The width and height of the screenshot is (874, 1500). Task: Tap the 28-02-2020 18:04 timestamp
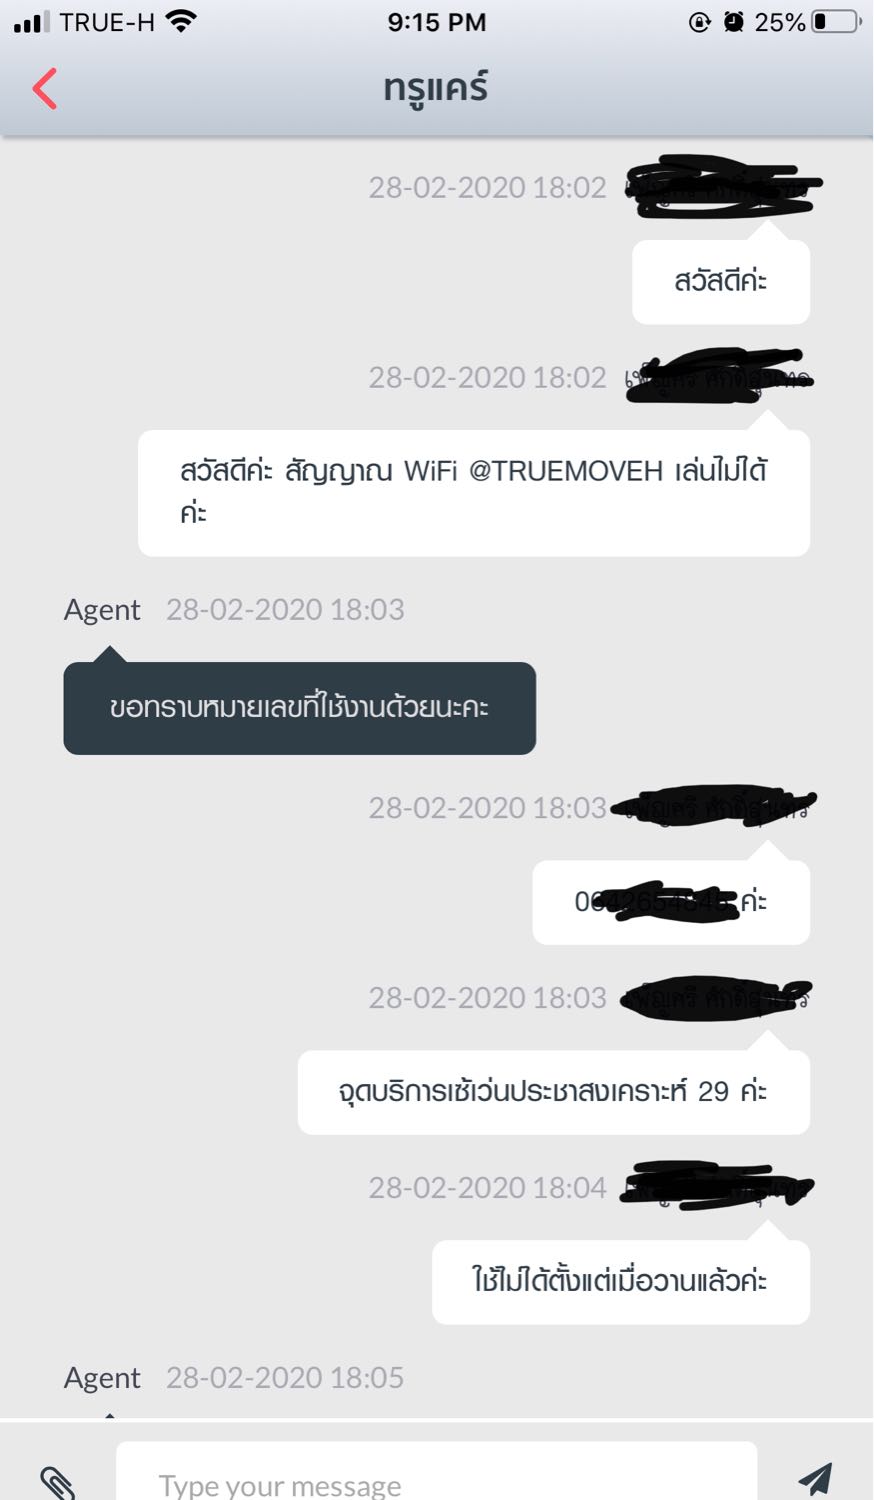(487, 1188)
